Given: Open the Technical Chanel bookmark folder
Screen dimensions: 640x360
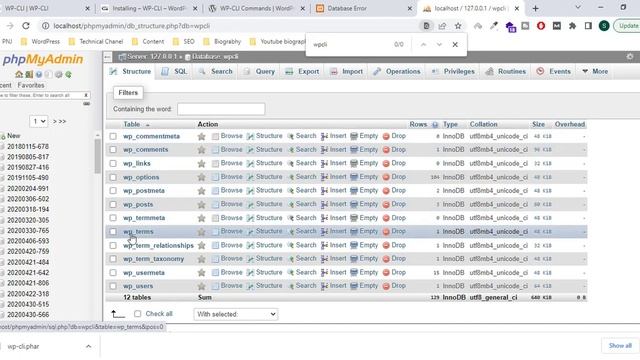Looking at the screenshot, I should coord(96,42).
